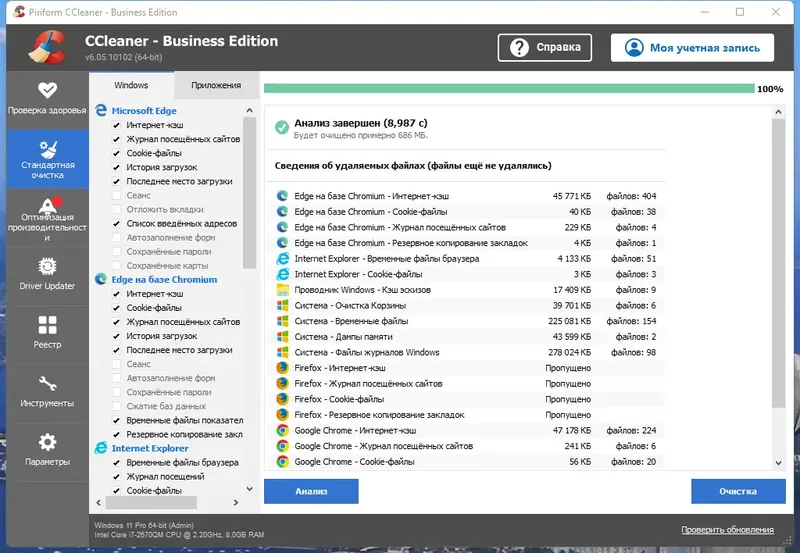
Task: Click green checkmark icon near Анализ завершен
Action: click(x=282, y=127)
